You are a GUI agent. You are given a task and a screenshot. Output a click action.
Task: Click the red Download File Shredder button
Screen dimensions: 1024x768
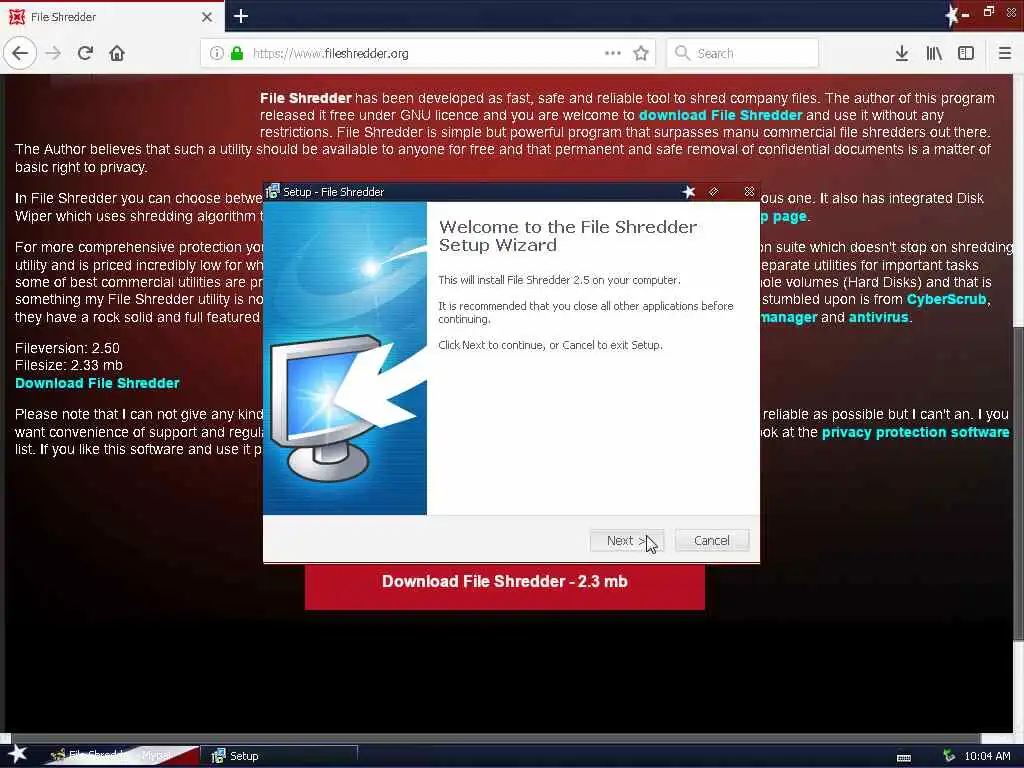click(505, 586)
